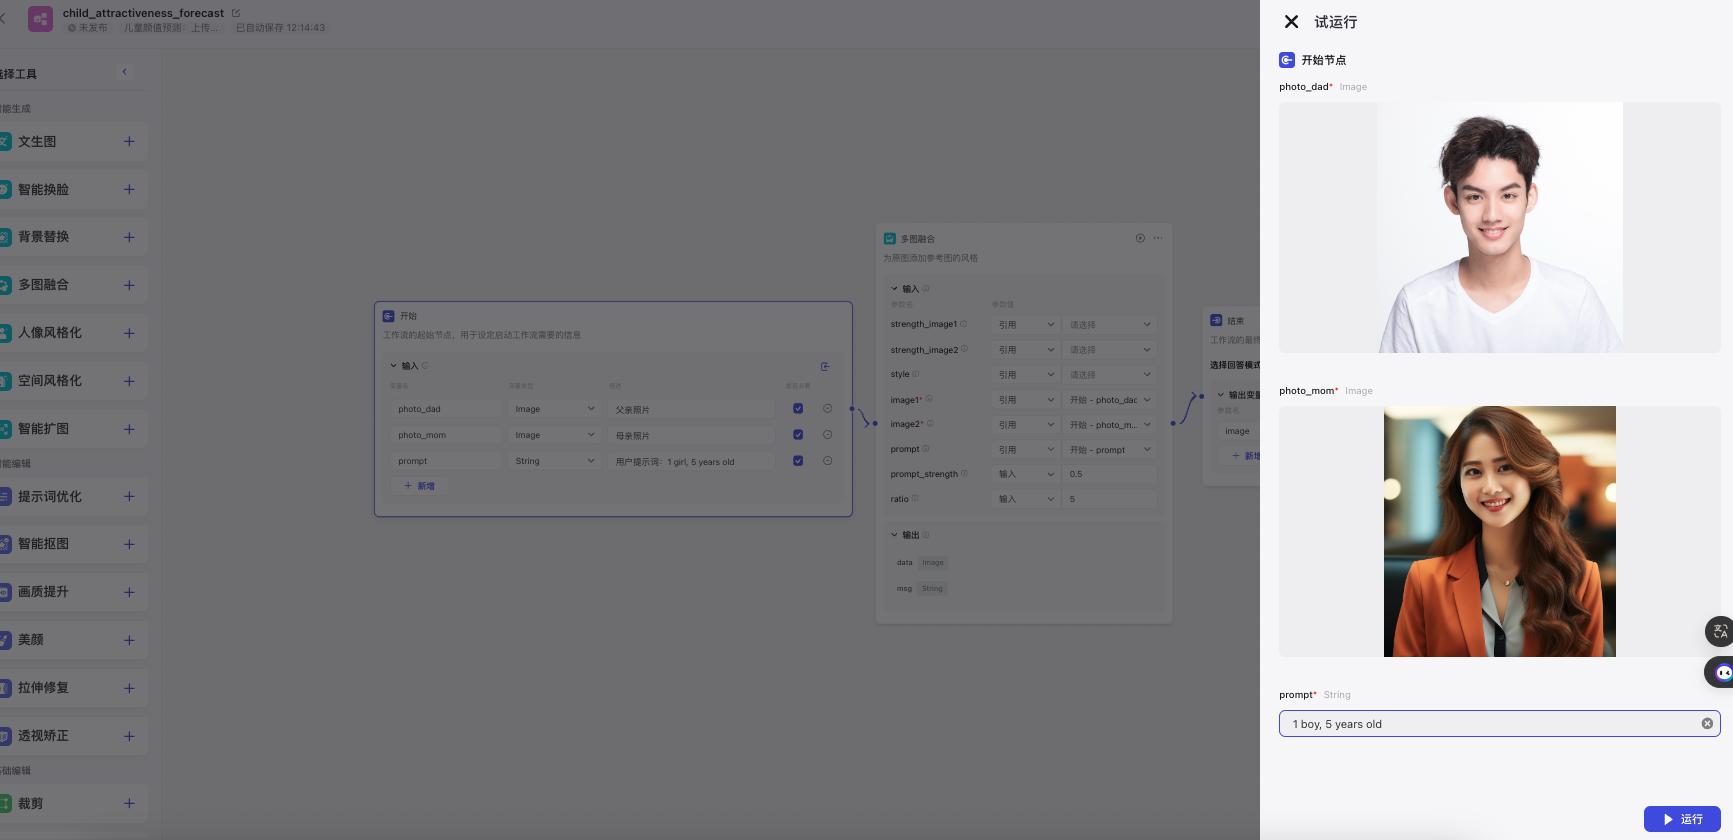Add the 多图融合 tool from sidebar
Viewport: 1733px width, 840px height.
pos(129,285)
